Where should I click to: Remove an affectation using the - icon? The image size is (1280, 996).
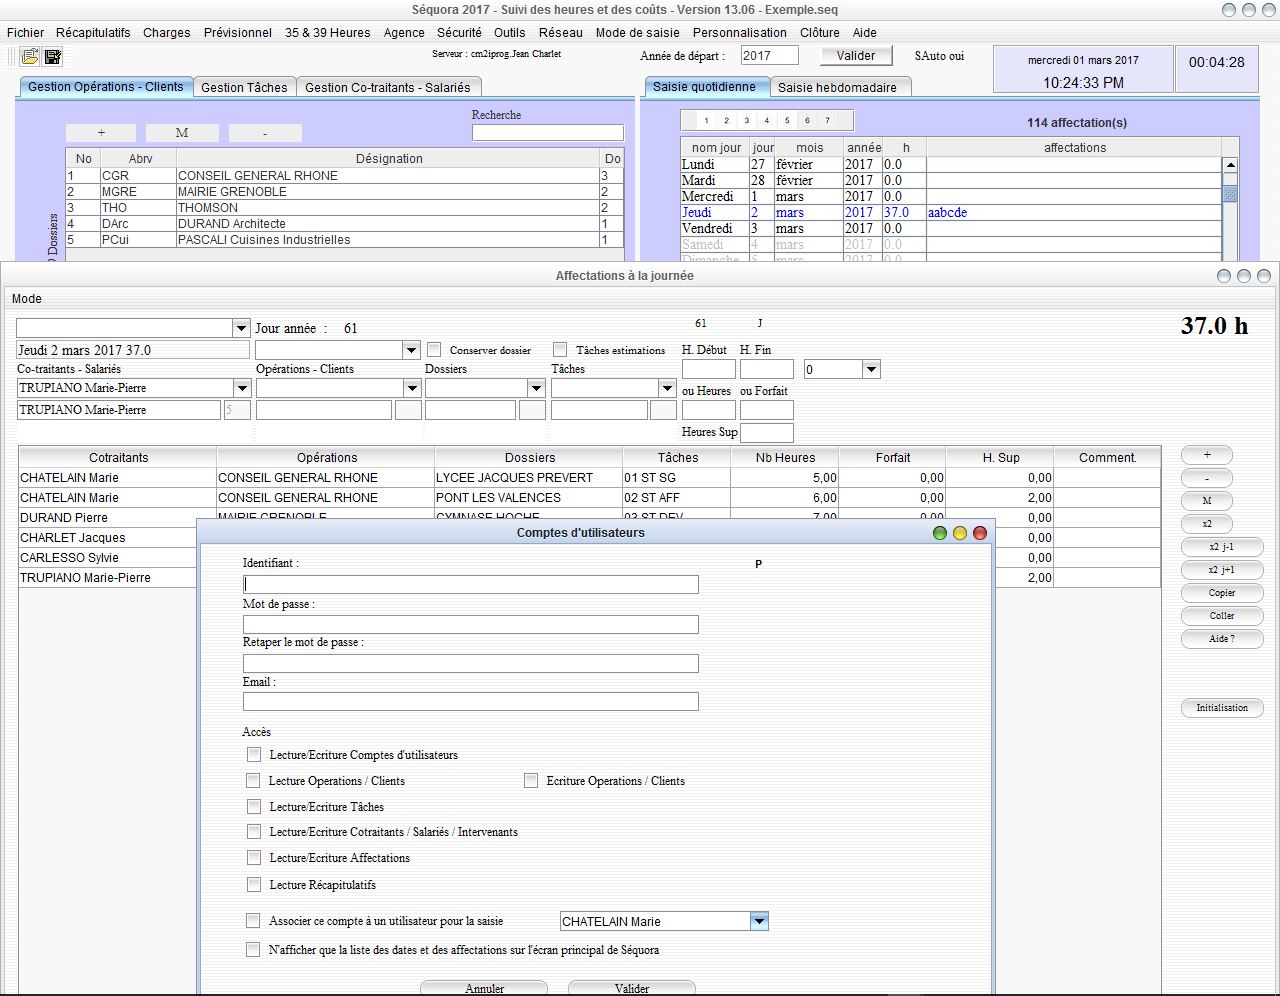point(1206,477)
